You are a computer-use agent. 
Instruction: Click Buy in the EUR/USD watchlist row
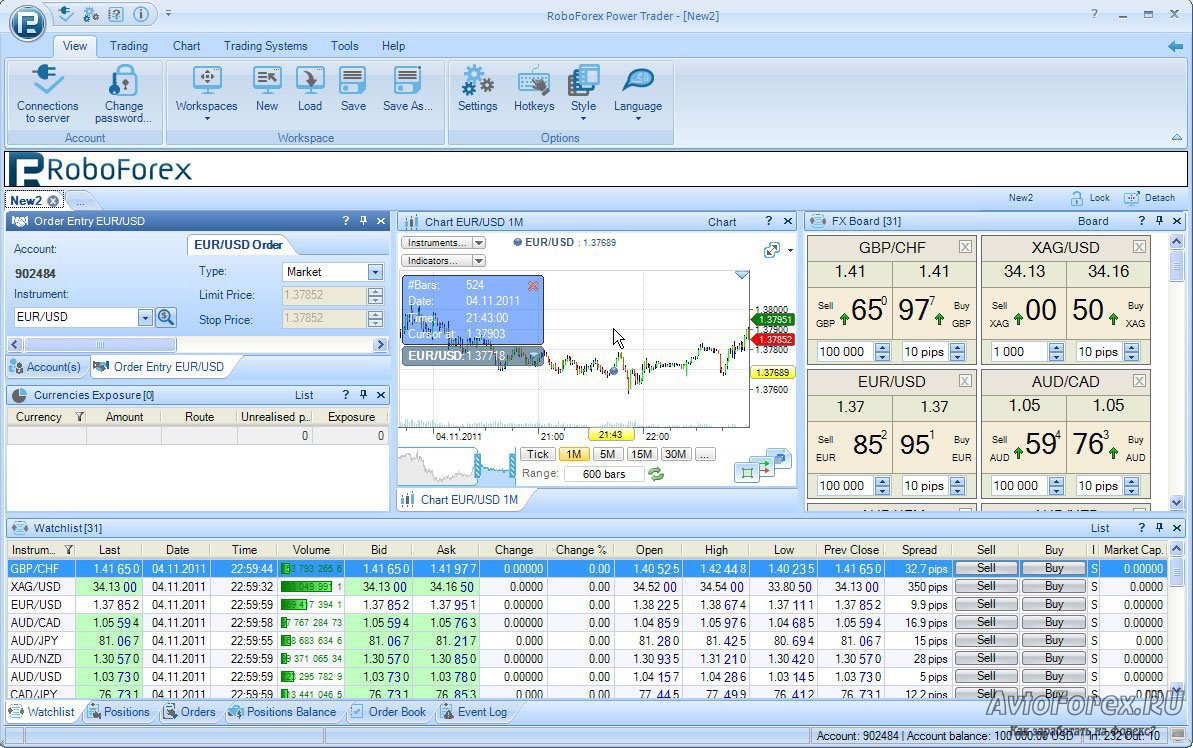1054,605
